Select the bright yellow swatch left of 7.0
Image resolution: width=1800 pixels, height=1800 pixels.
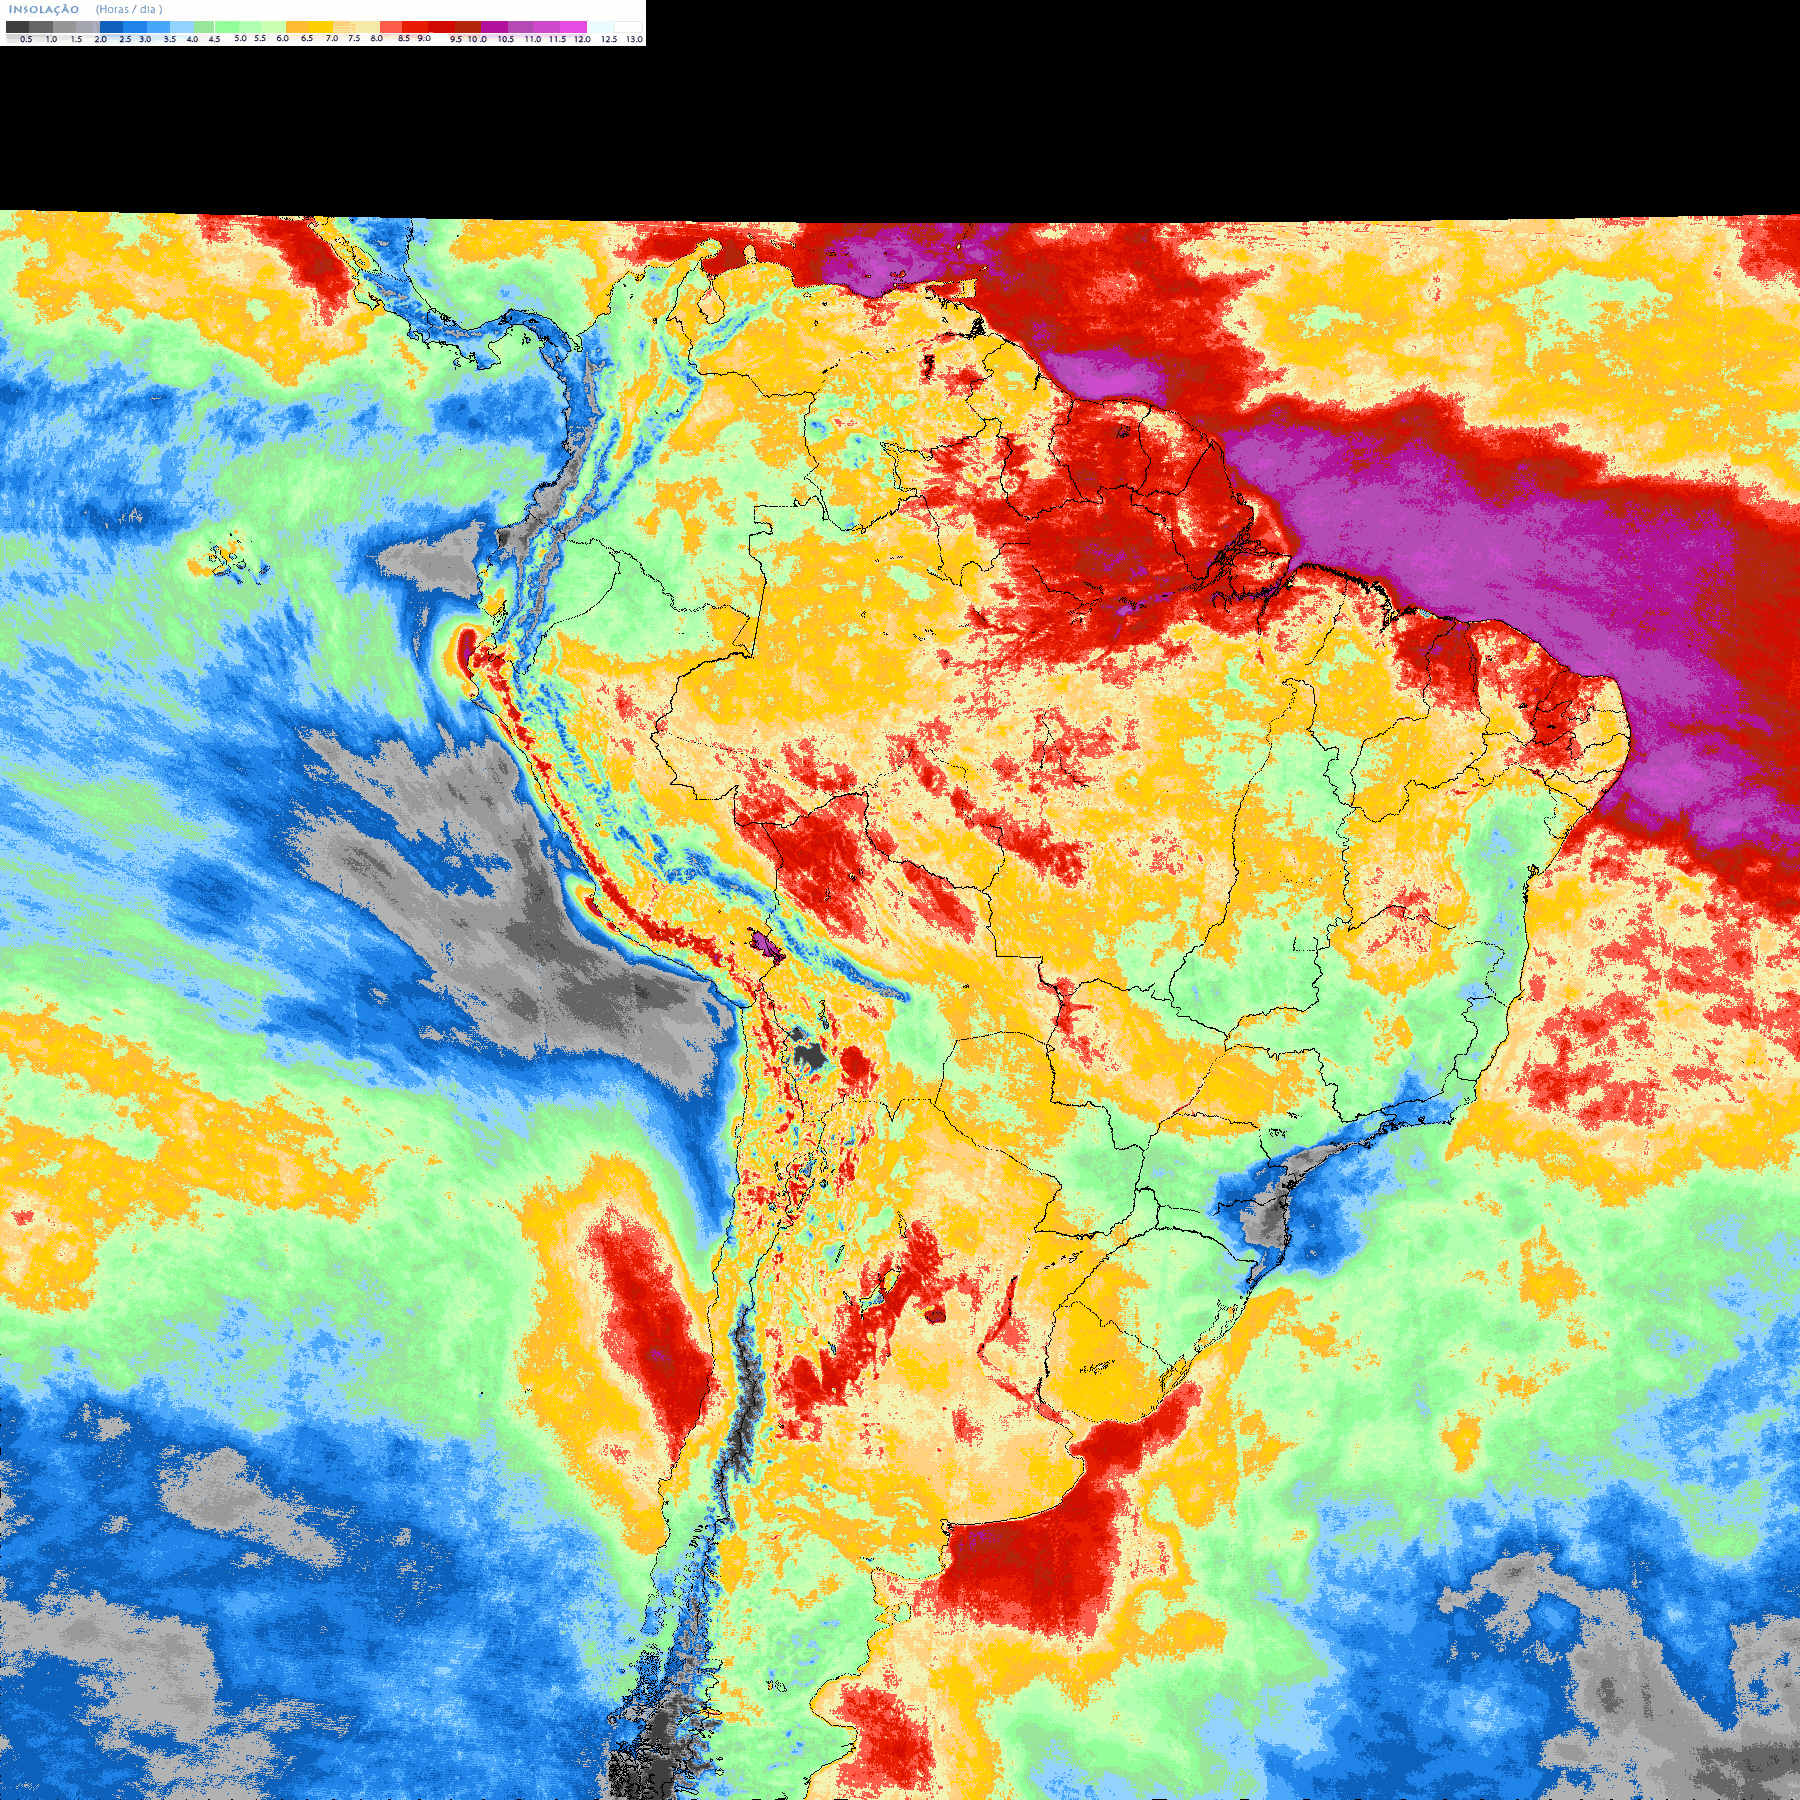pos(321,27)
